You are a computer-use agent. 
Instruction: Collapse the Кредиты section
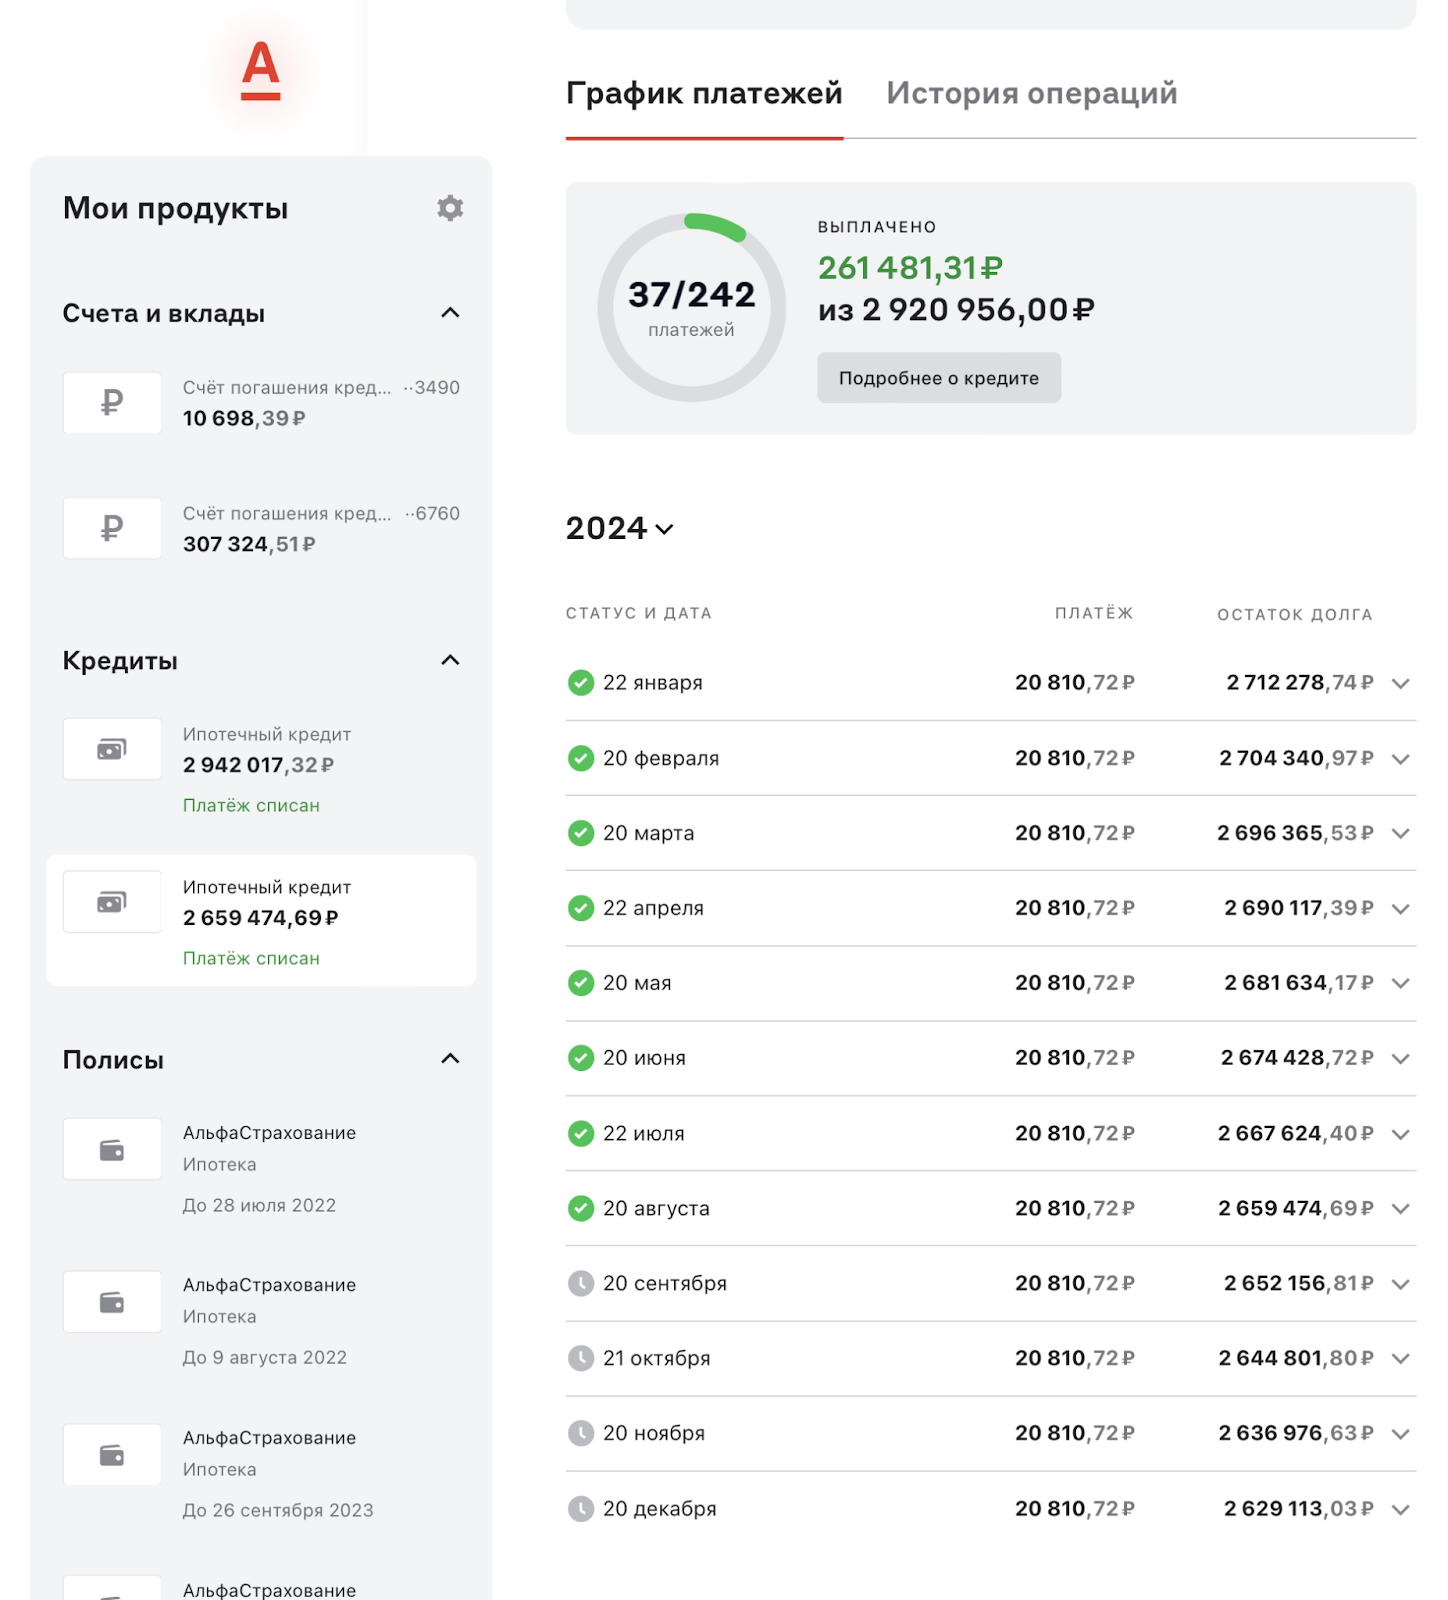tap(450, 660)
